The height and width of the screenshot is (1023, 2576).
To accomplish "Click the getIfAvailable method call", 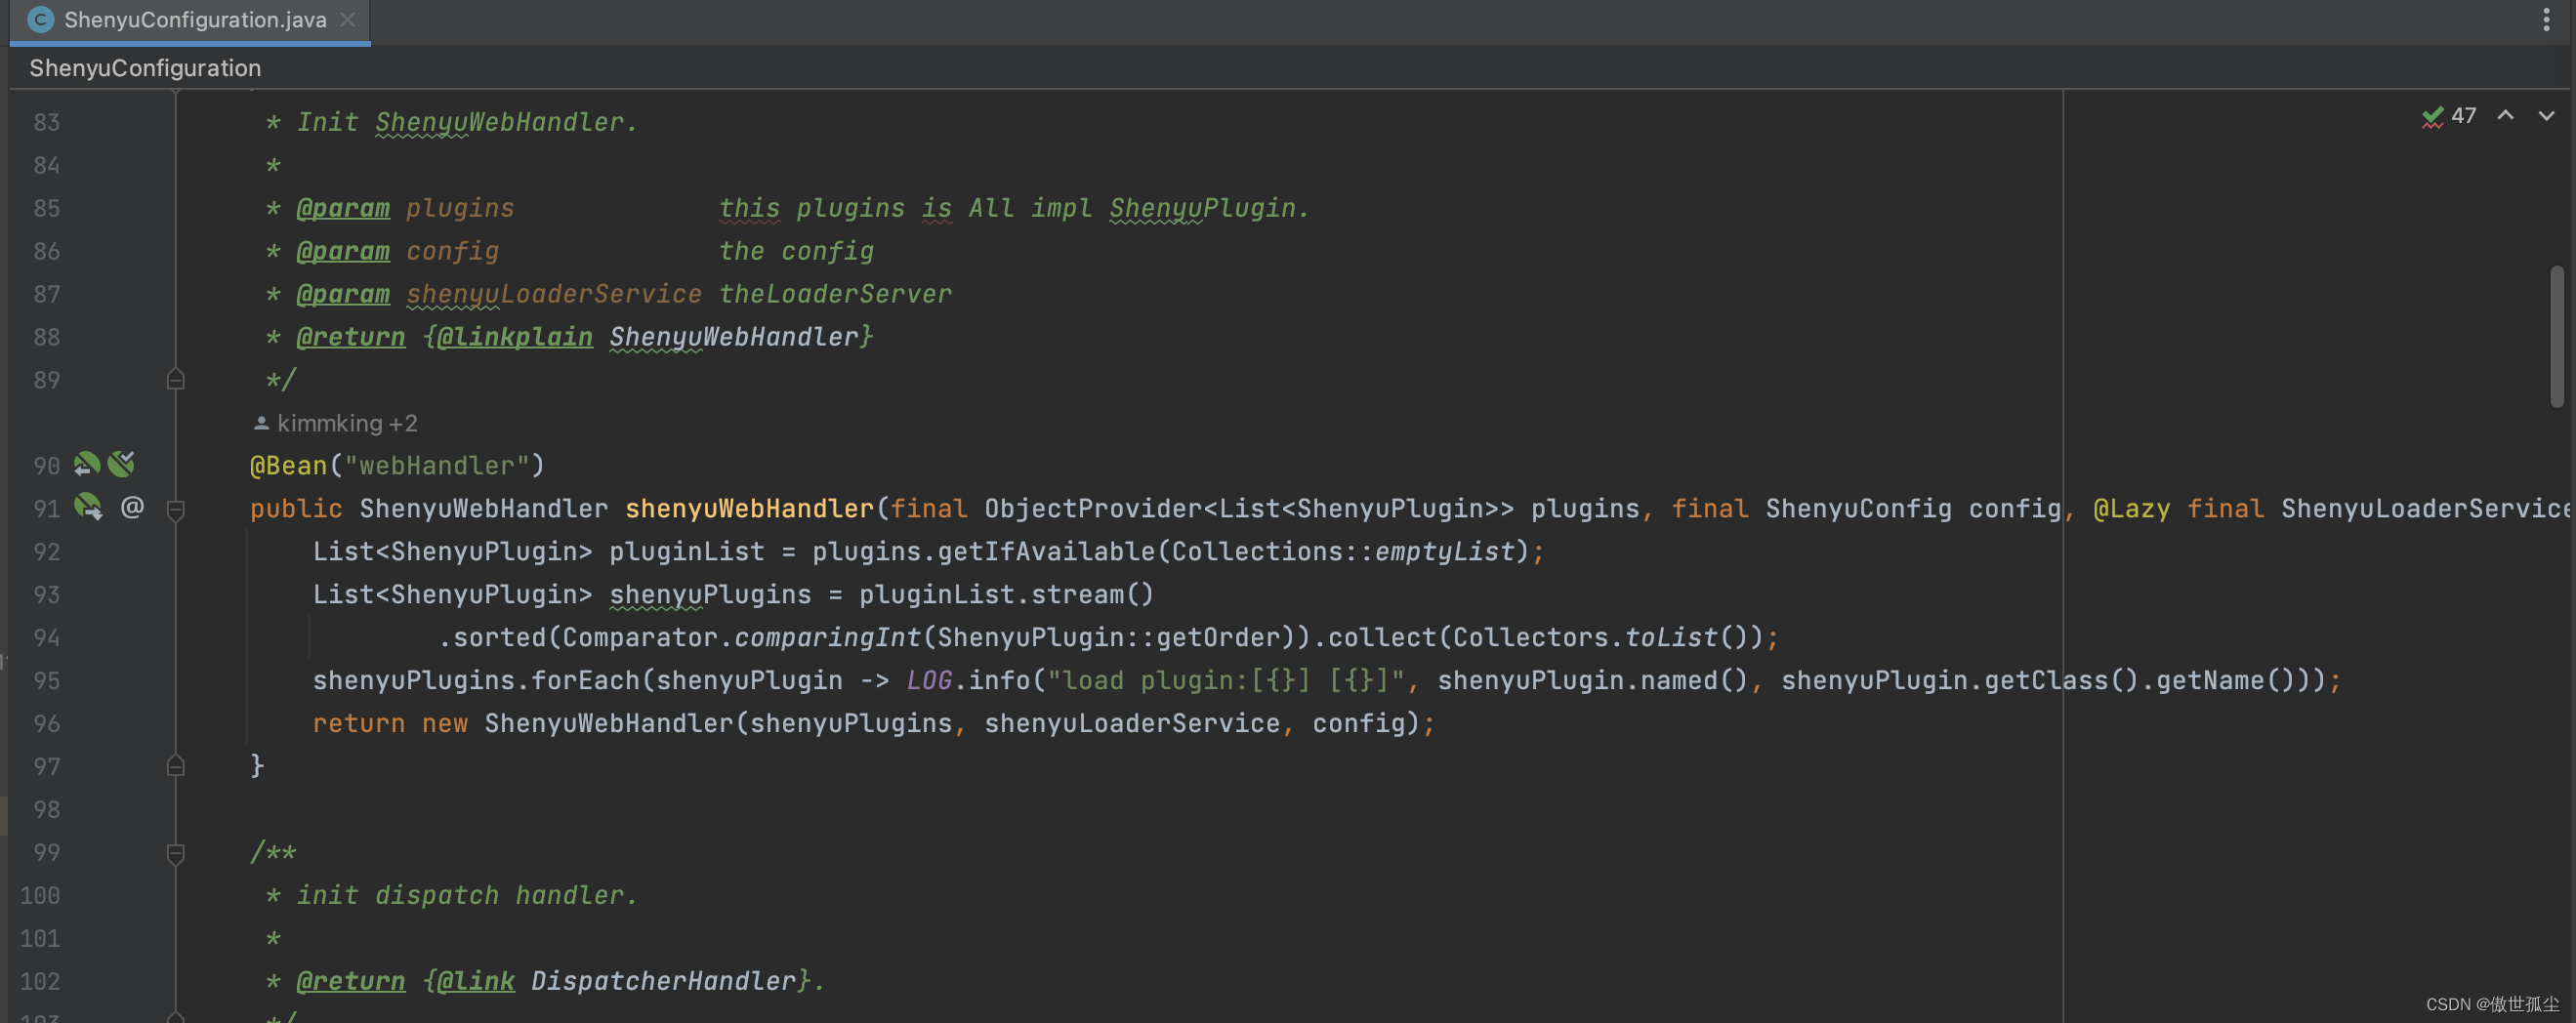I will 1046,552.
